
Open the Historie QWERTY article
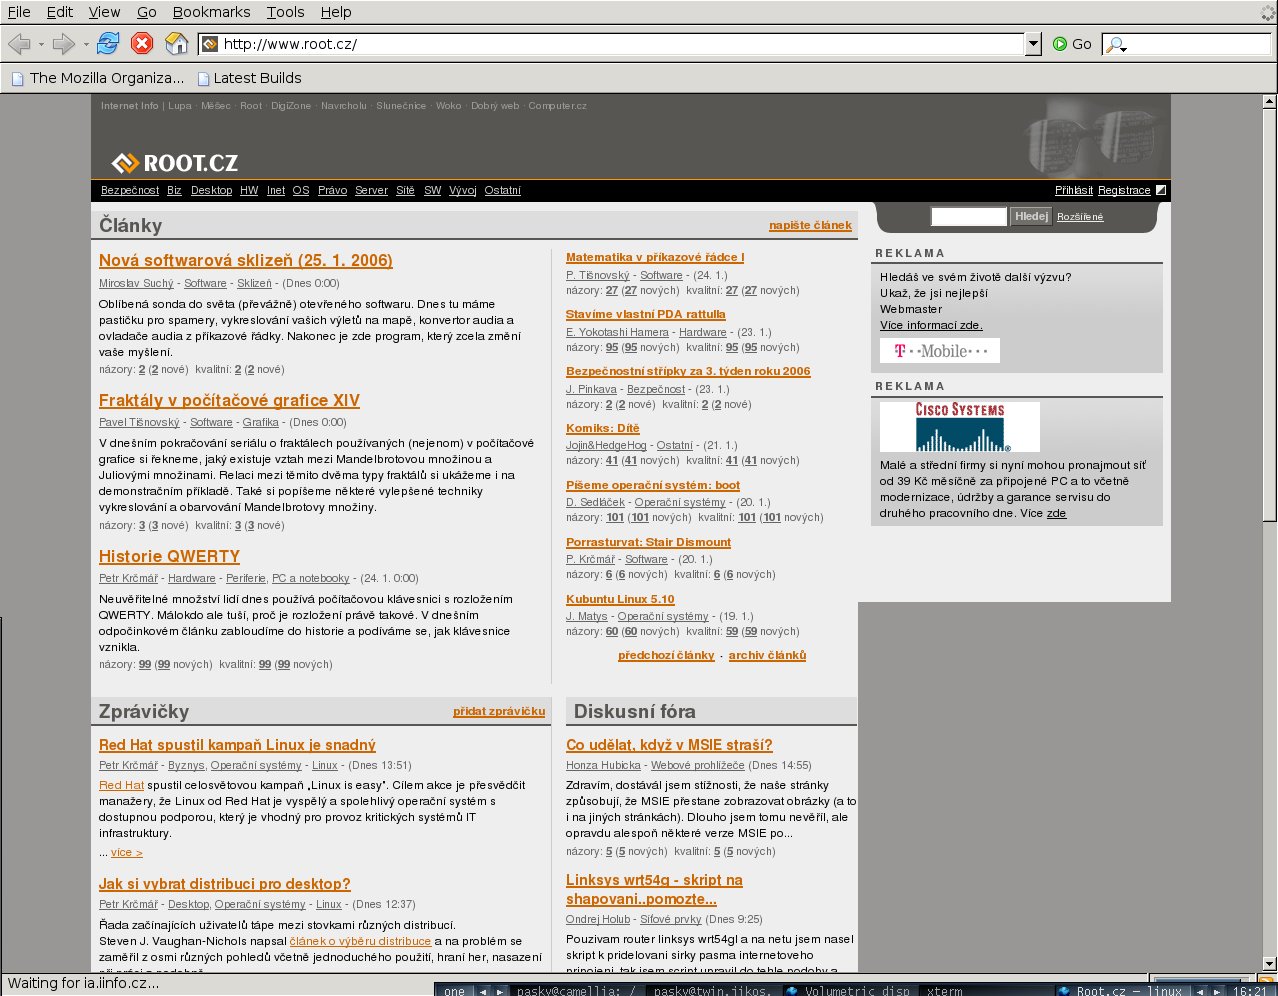point(169,556)
